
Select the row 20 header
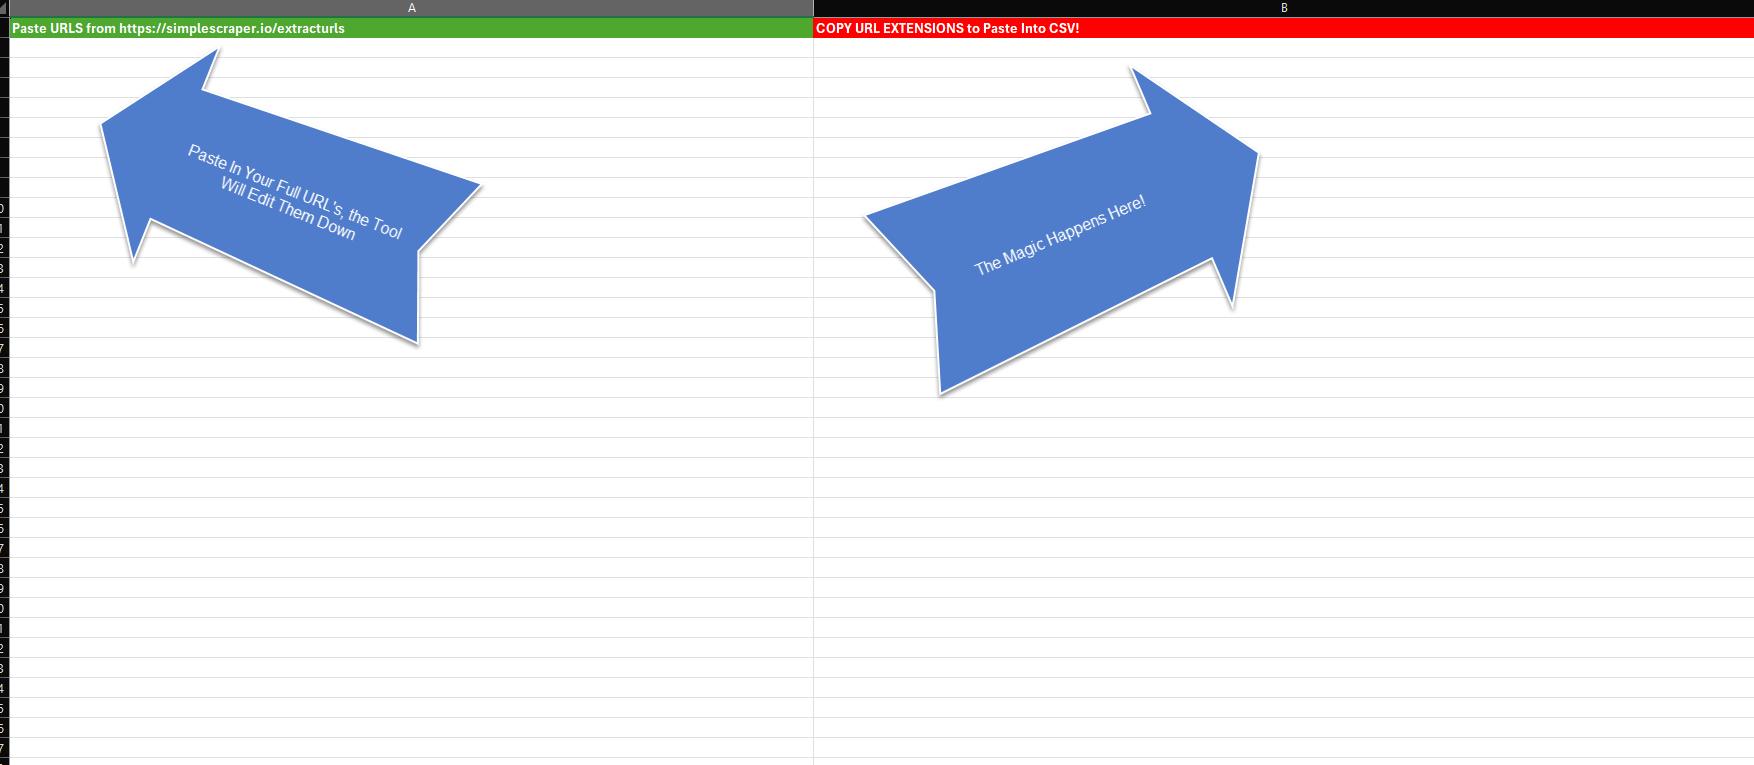point(4,408)
